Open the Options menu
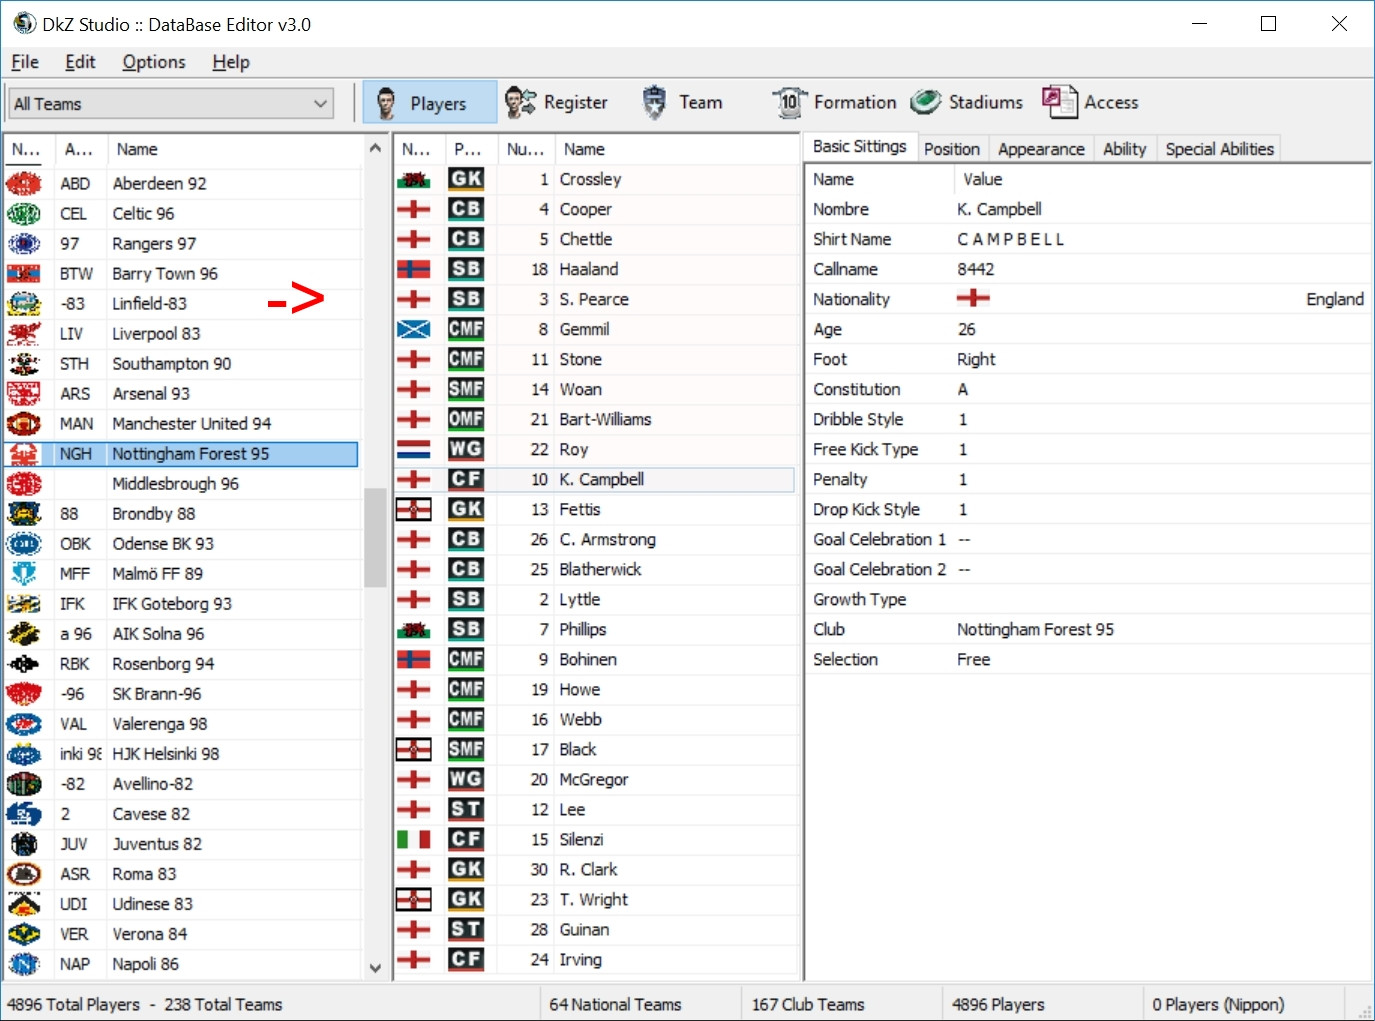 pyautogui.click(x=154, y=62)
